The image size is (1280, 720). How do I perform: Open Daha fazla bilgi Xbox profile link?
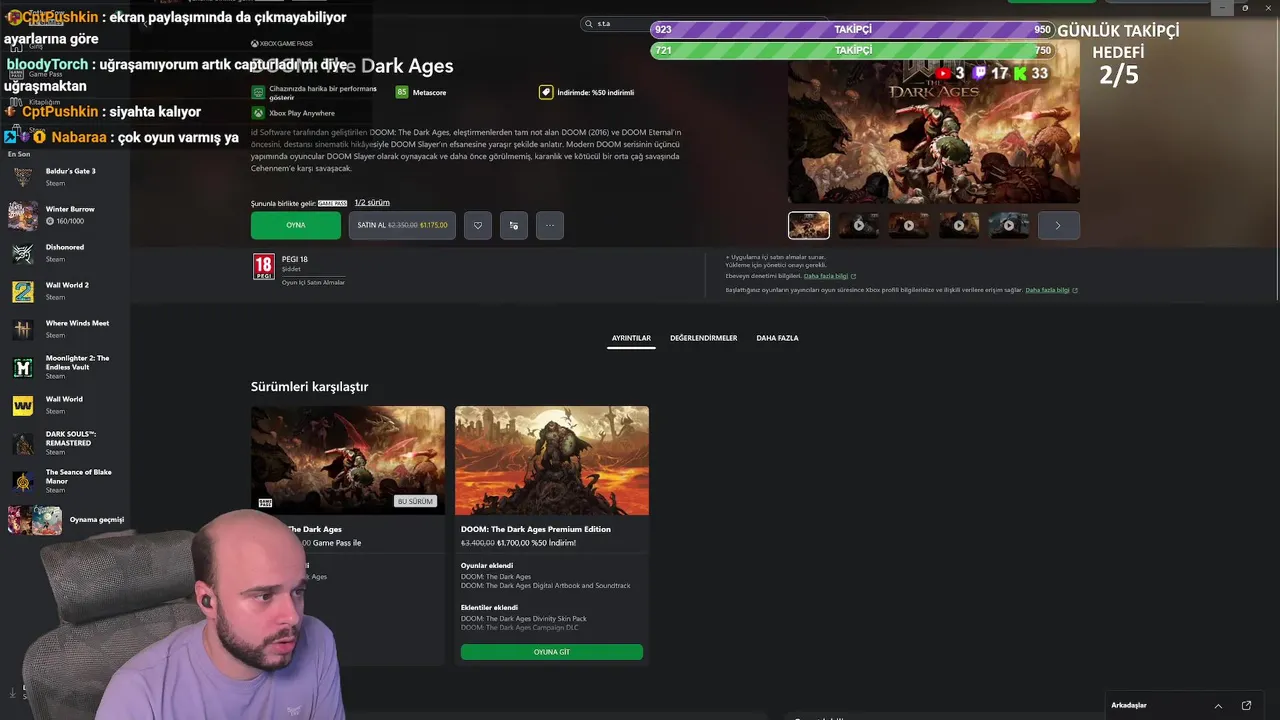(1051, 290)
